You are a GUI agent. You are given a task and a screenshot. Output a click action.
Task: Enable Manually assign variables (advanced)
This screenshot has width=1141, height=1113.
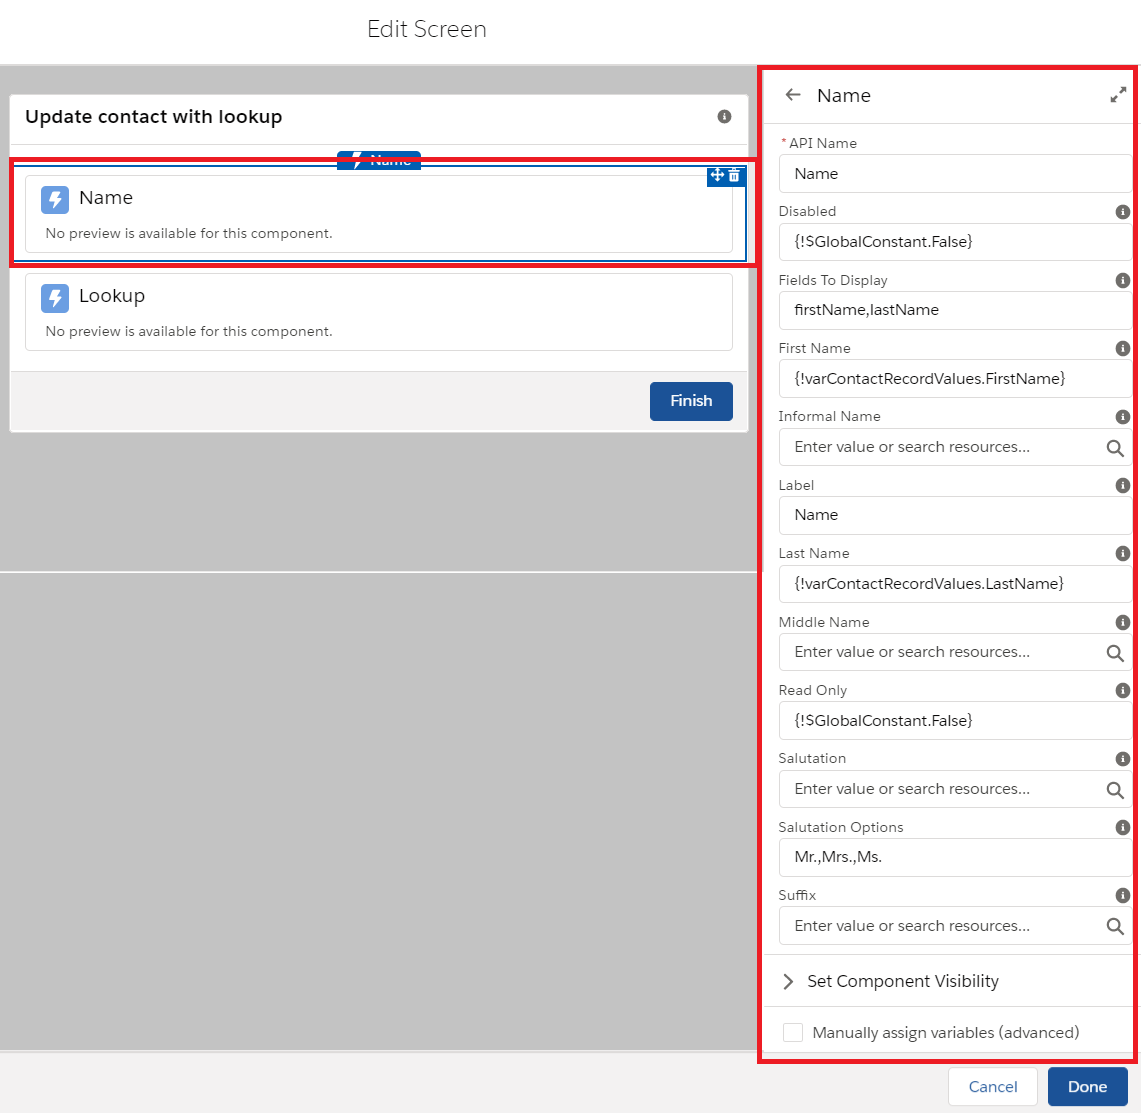coord(792,1032)
